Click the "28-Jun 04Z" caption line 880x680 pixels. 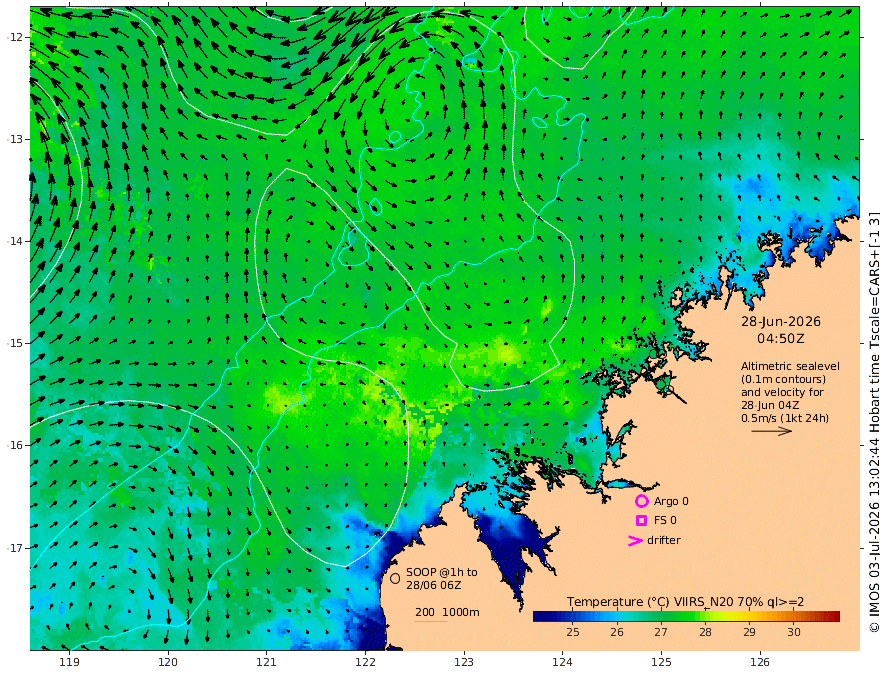770,405
